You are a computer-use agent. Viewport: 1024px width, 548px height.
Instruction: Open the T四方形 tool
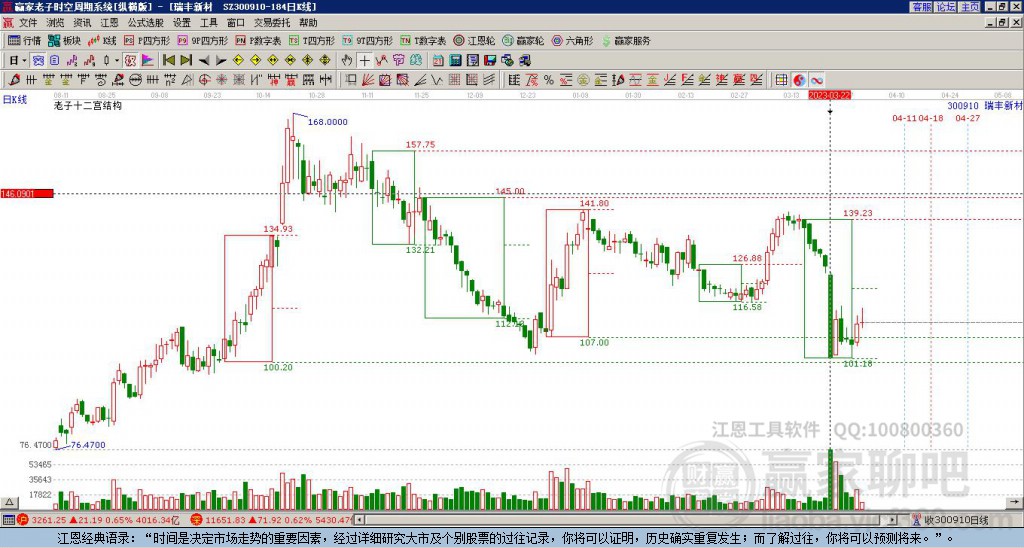click(x=312, y=40)
